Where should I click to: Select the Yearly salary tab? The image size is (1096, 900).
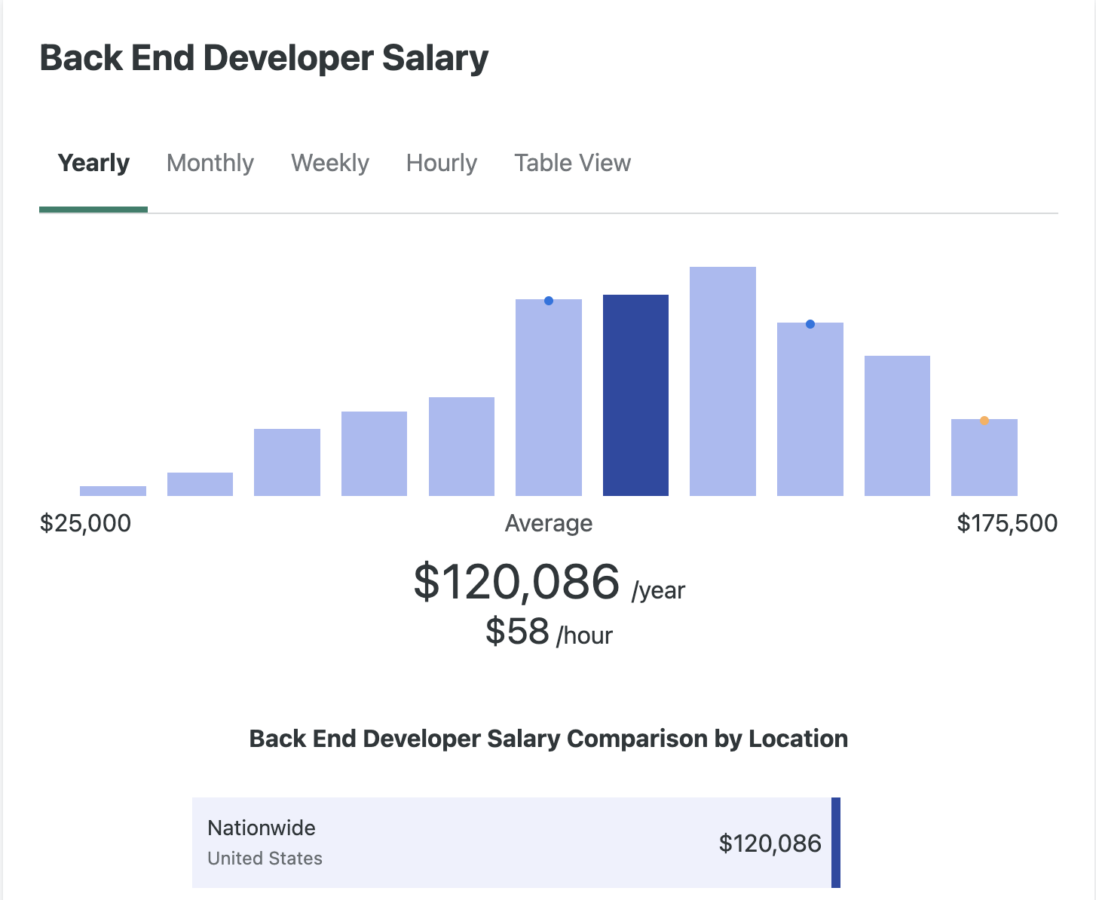coord(93,163)
